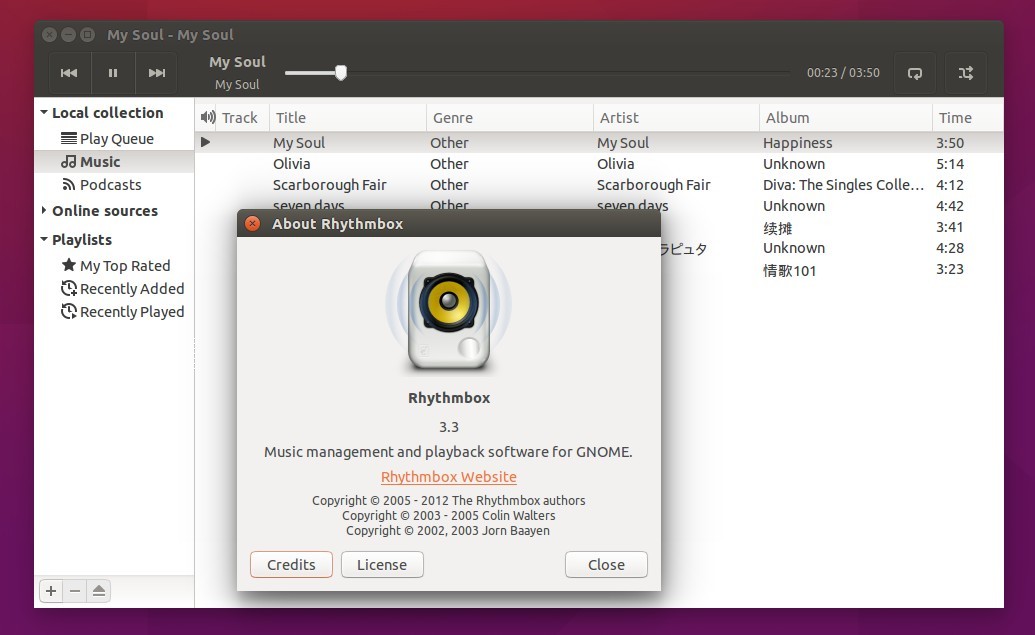Viewport: 1035px width, 635px height.
Task: Collapse the Playlists section
Action: pos(44,239)
